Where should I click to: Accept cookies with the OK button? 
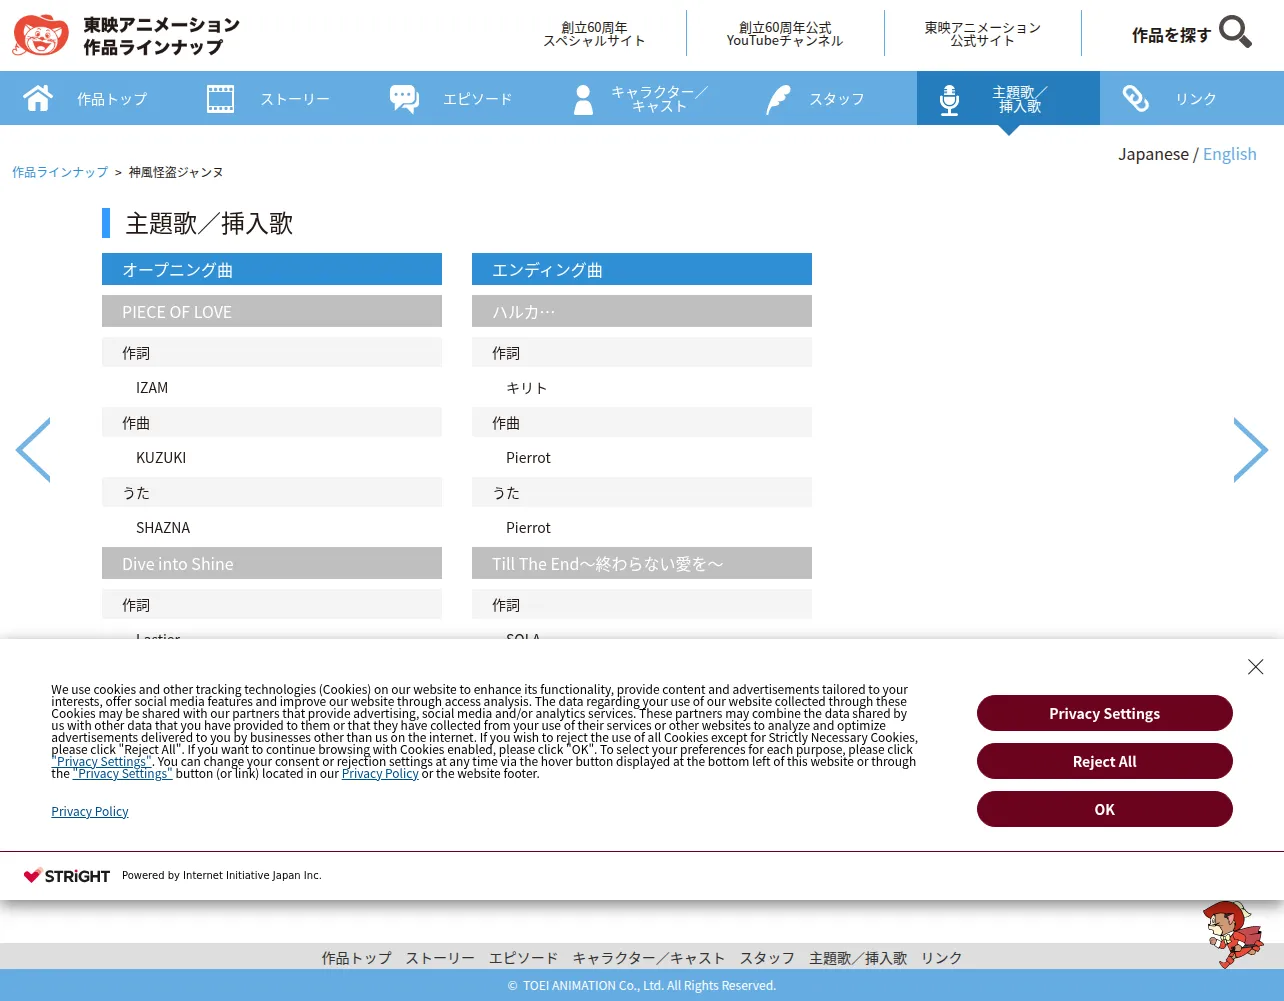[1105, 809]
